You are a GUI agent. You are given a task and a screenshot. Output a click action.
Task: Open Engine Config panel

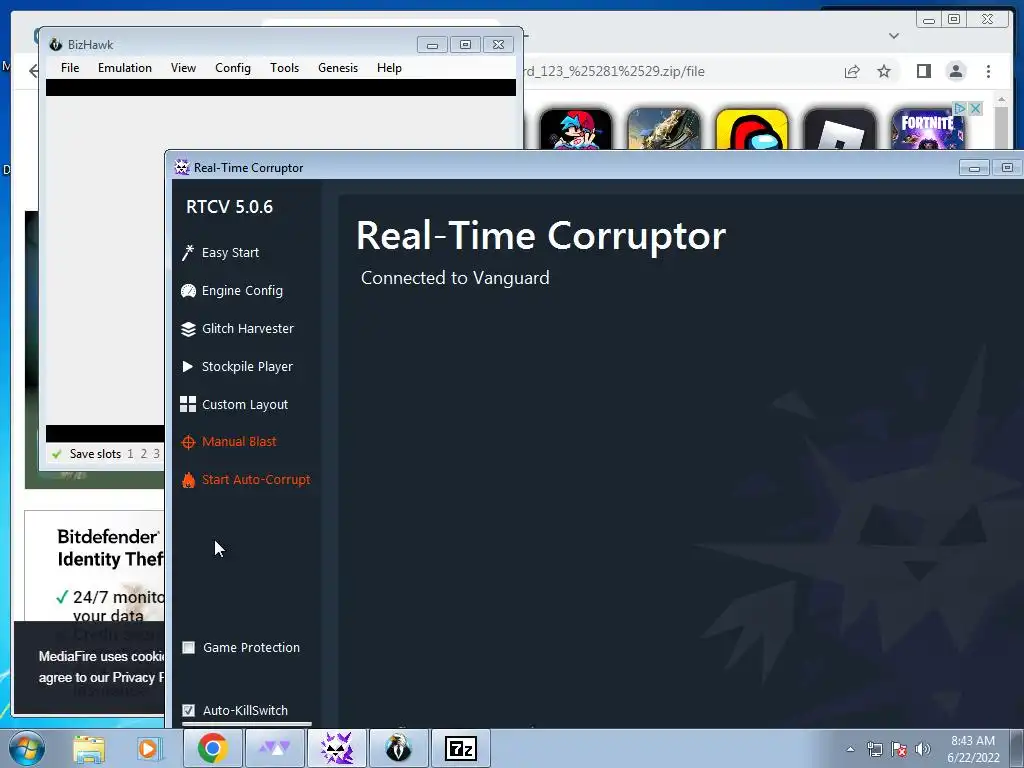(x=242, y=291)
